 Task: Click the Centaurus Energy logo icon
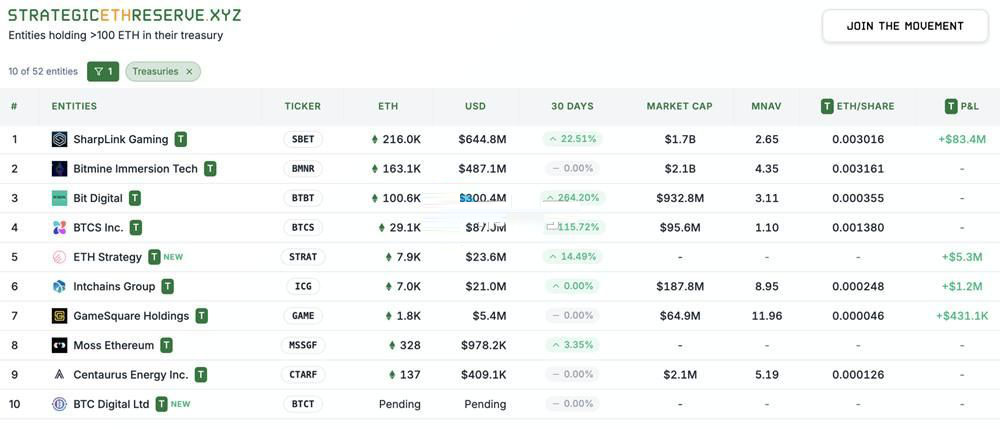point(59,375)
